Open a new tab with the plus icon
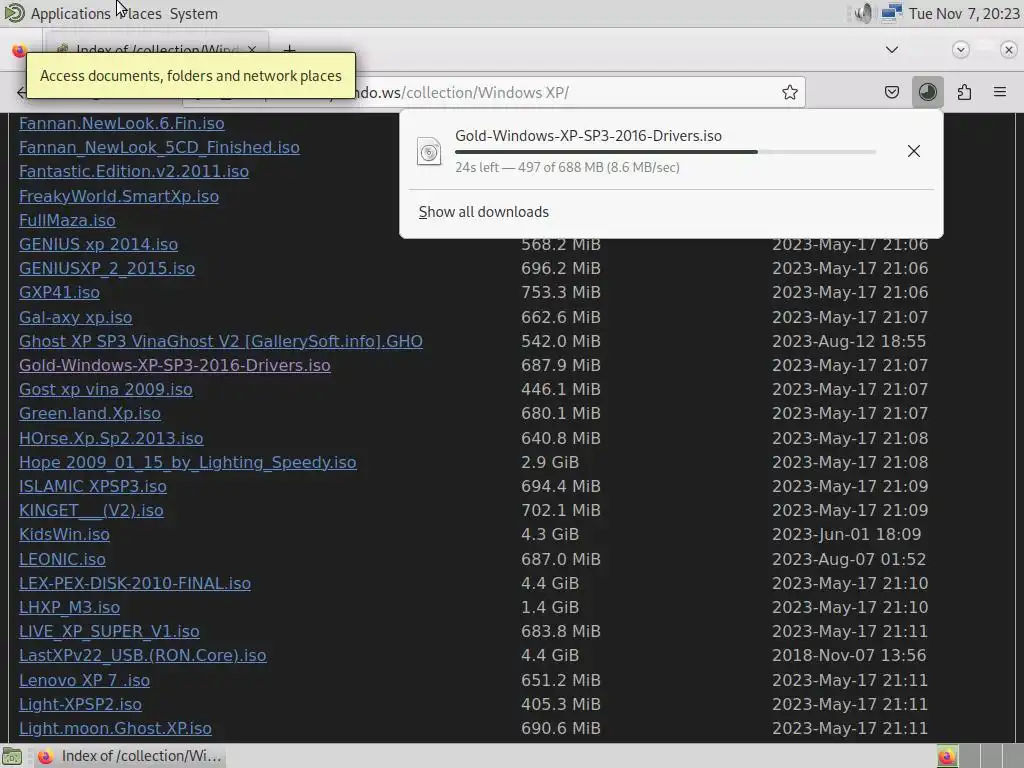 pos(289,48)
